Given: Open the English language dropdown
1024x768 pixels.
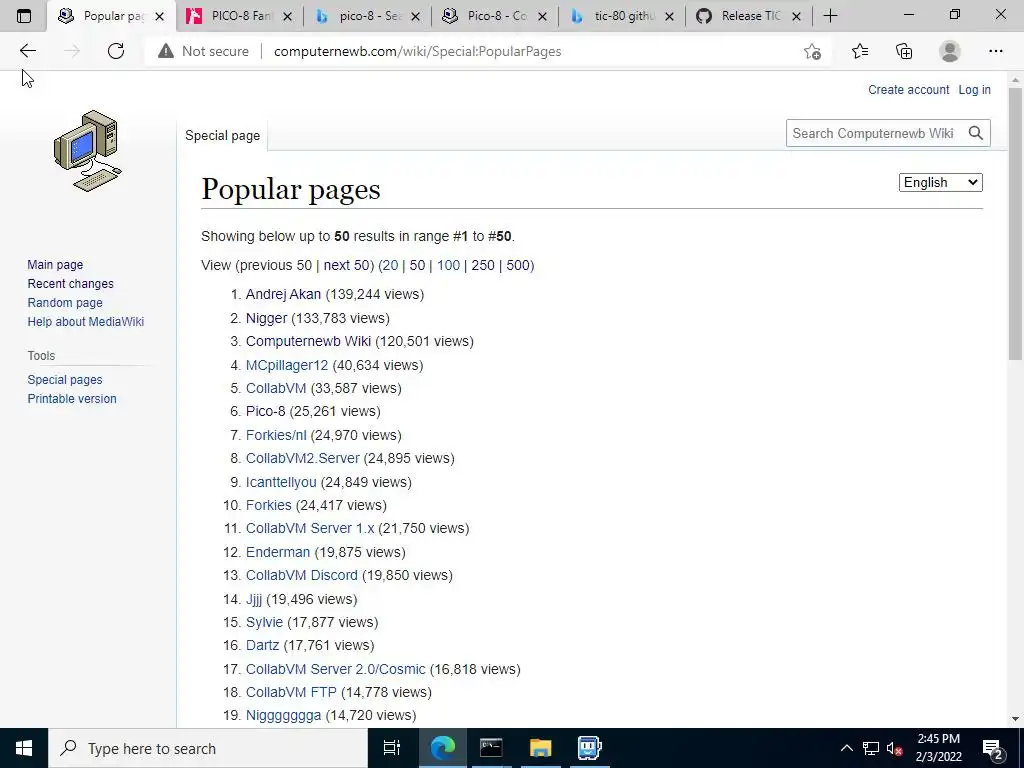Looking at the screenshot, I should [940, 183].
